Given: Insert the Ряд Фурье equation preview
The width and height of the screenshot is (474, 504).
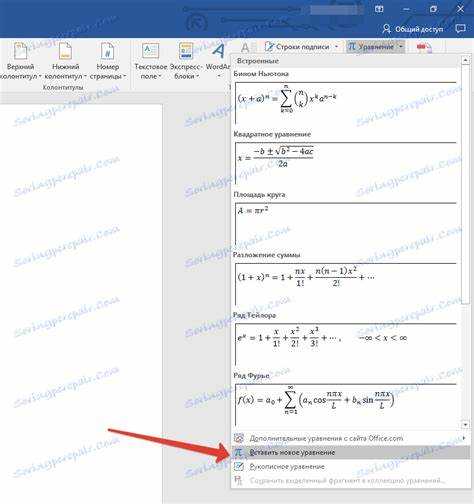Looking at the screenshot, I should pos(345,404).
